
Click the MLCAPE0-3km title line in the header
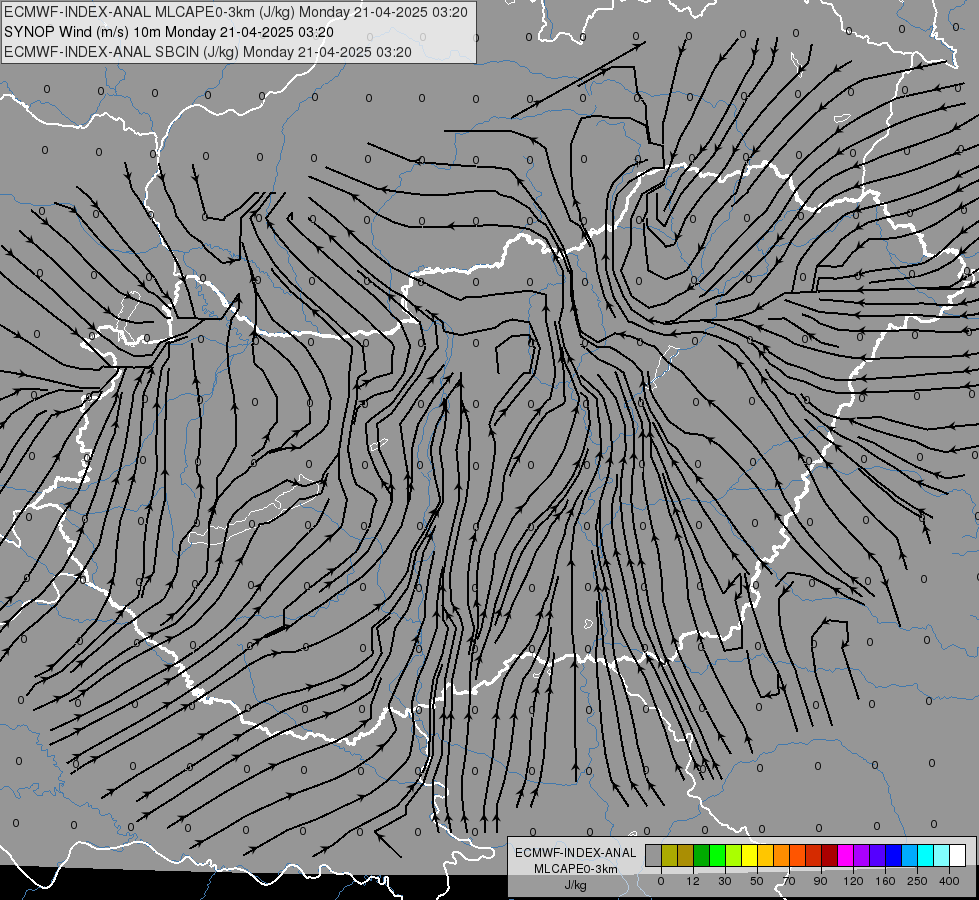235,12
